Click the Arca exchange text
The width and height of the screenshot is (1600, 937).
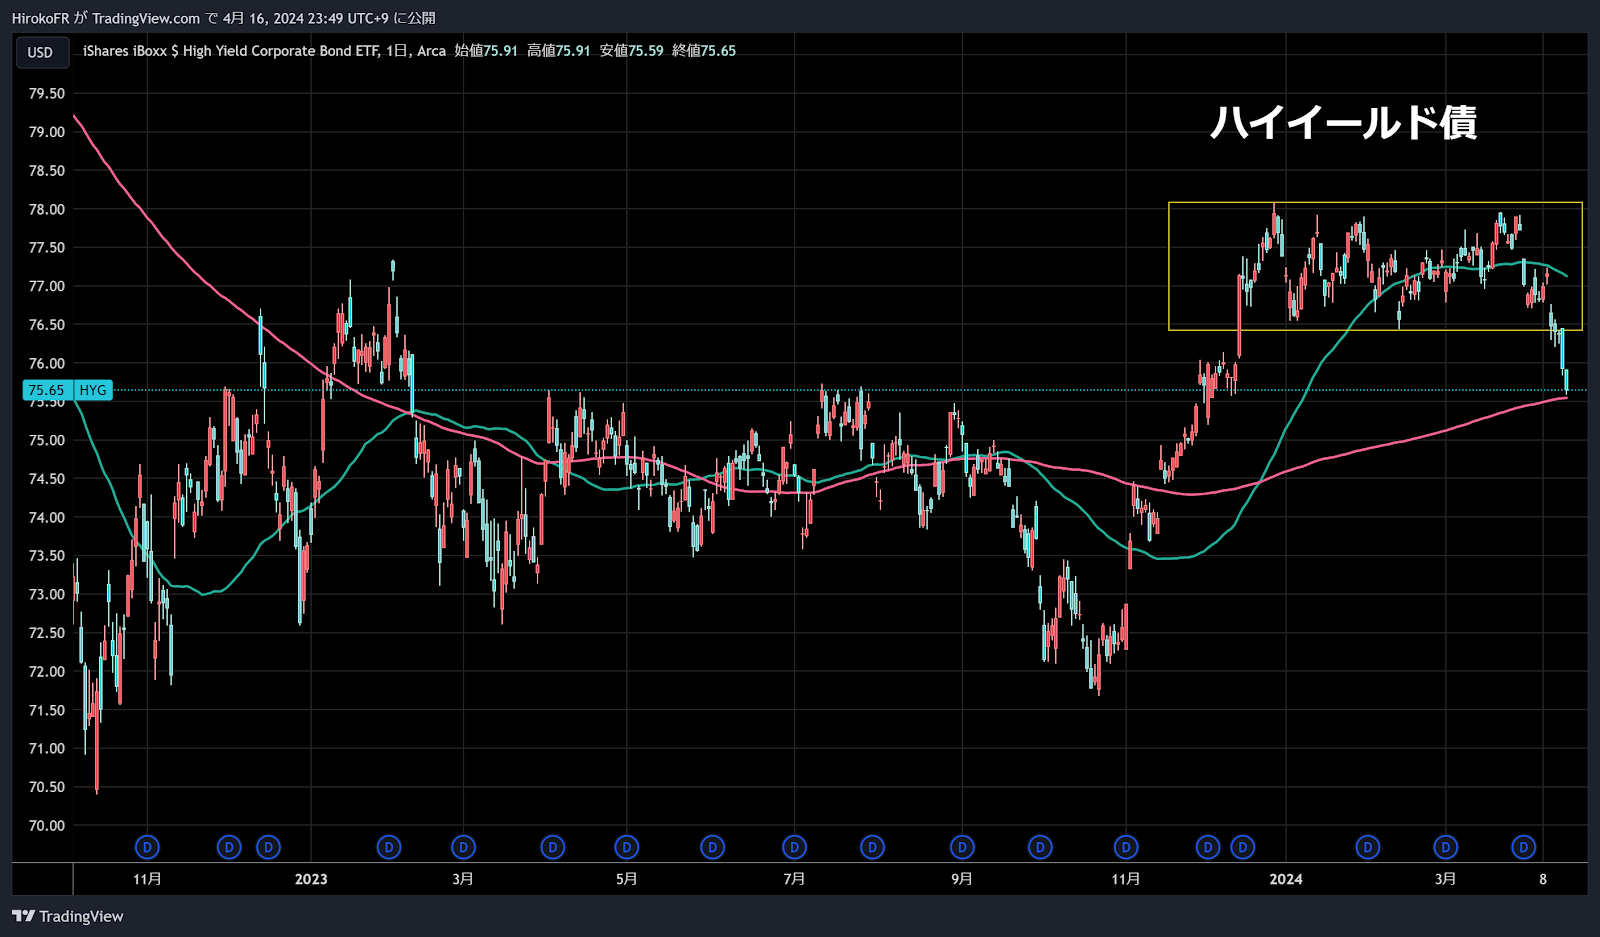click(x=432, y=51)
